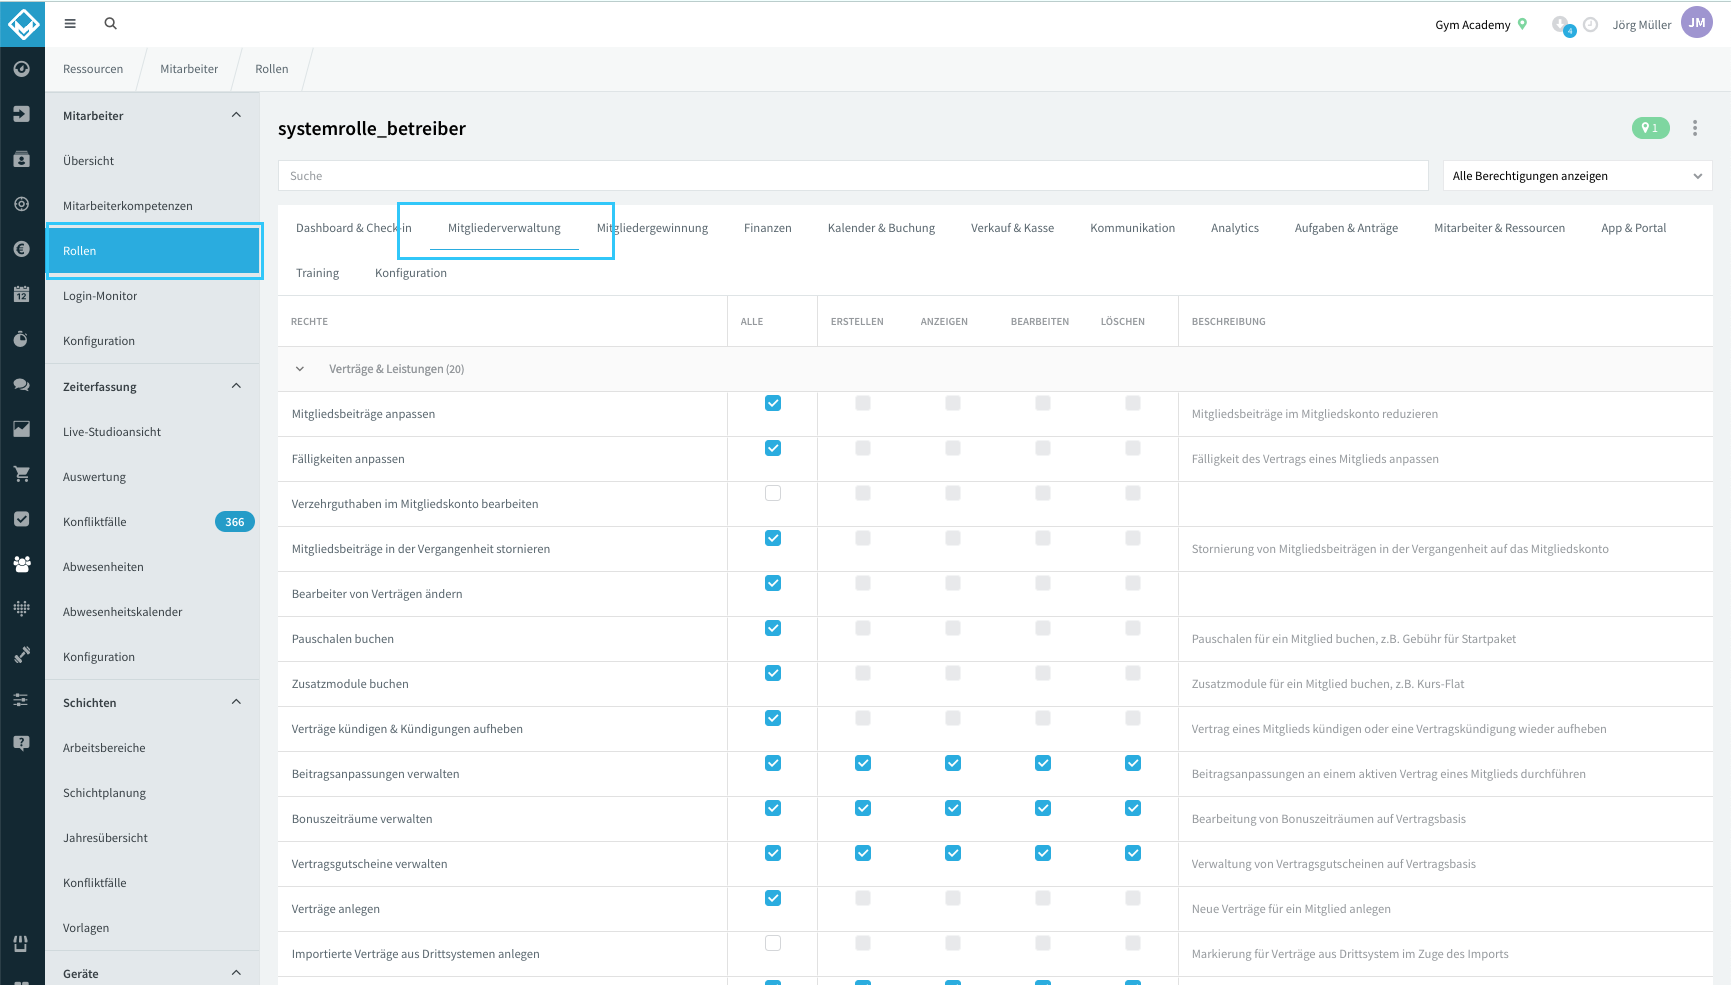Open the store icon near the sidebar bottom

point(21,943)
